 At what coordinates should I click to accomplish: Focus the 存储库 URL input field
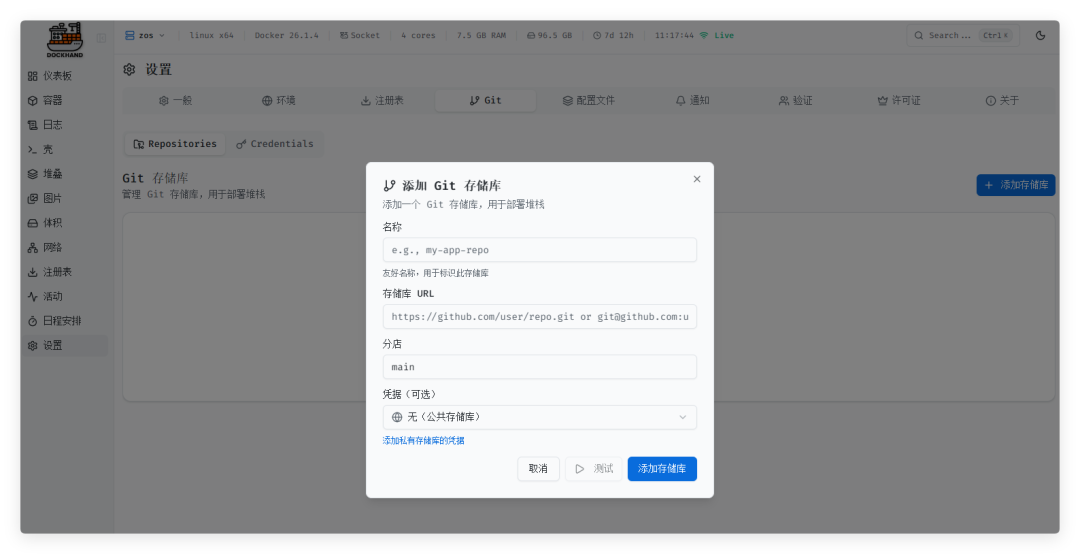[539, 317]
